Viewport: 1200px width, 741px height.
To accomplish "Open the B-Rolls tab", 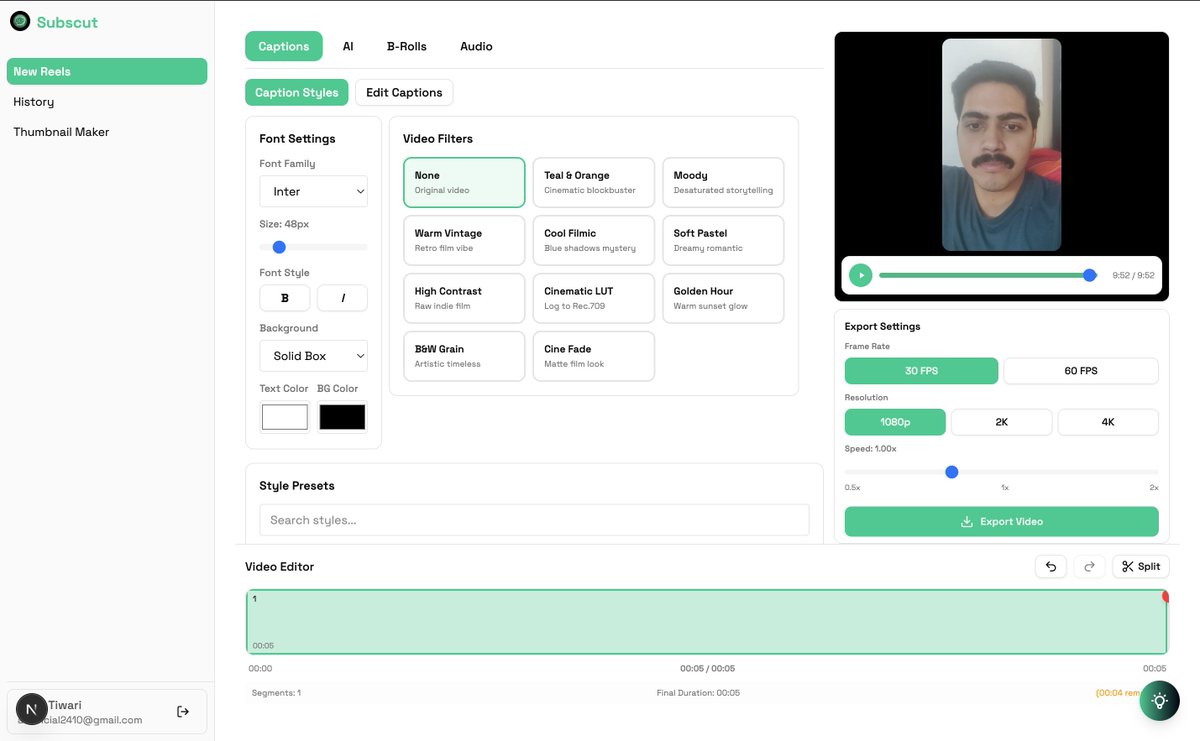I will pos(407,46).
